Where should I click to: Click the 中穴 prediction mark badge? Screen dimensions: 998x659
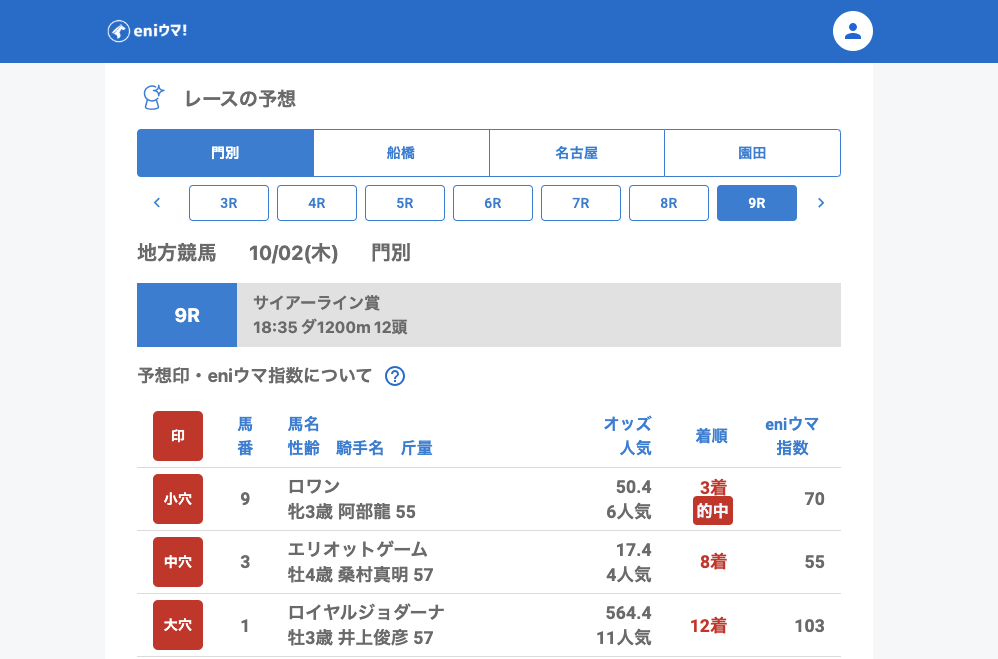tap(178, 562)
